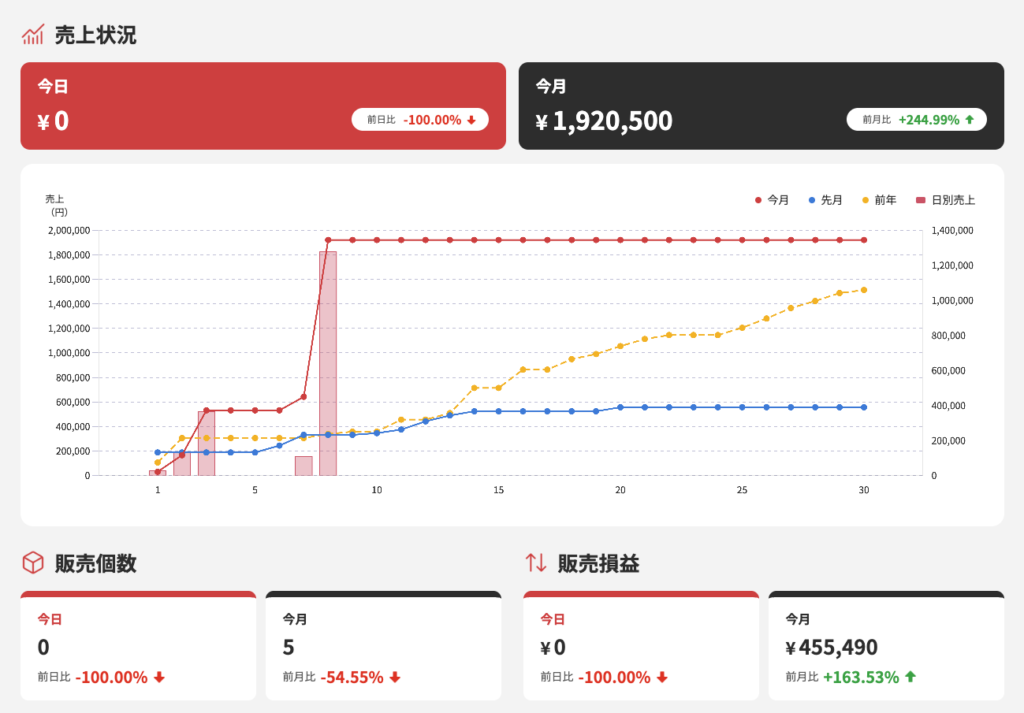Select the 販売個数 今月 card showing 5

coord(383,645)
